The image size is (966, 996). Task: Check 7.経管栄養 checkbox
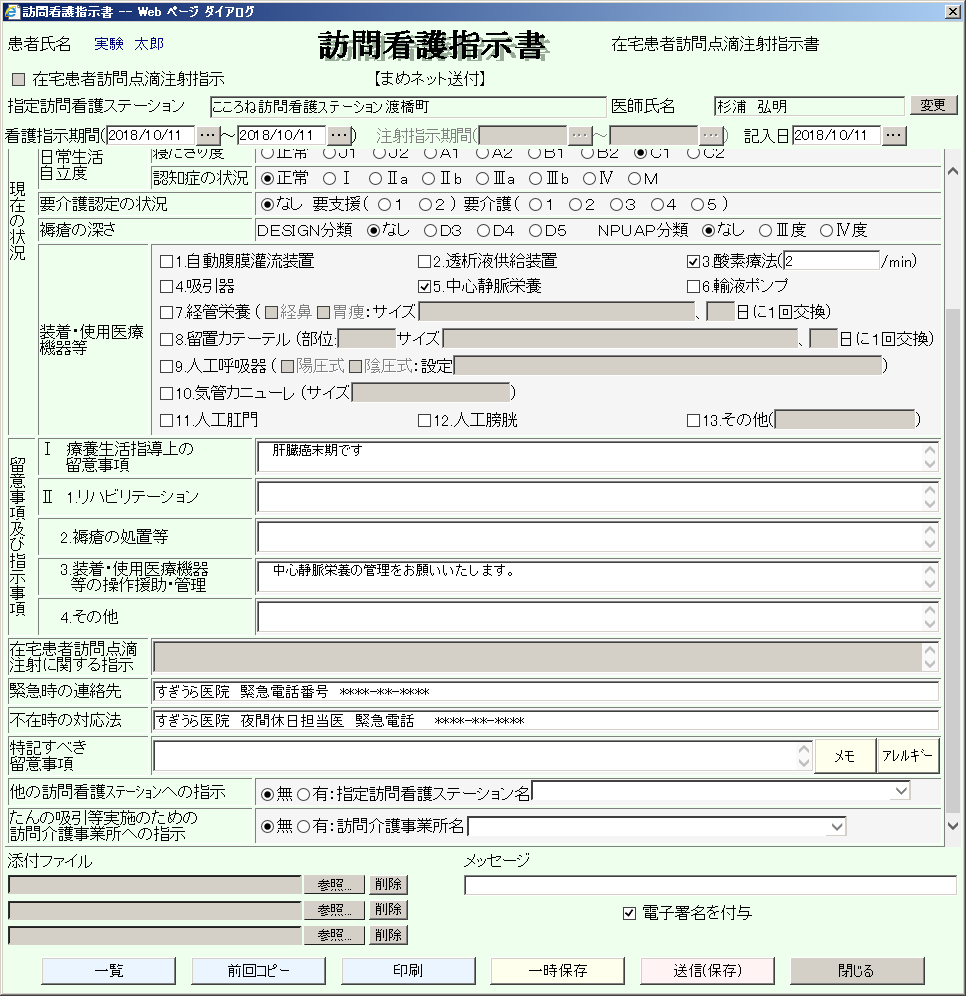click(x=166, y=313)
